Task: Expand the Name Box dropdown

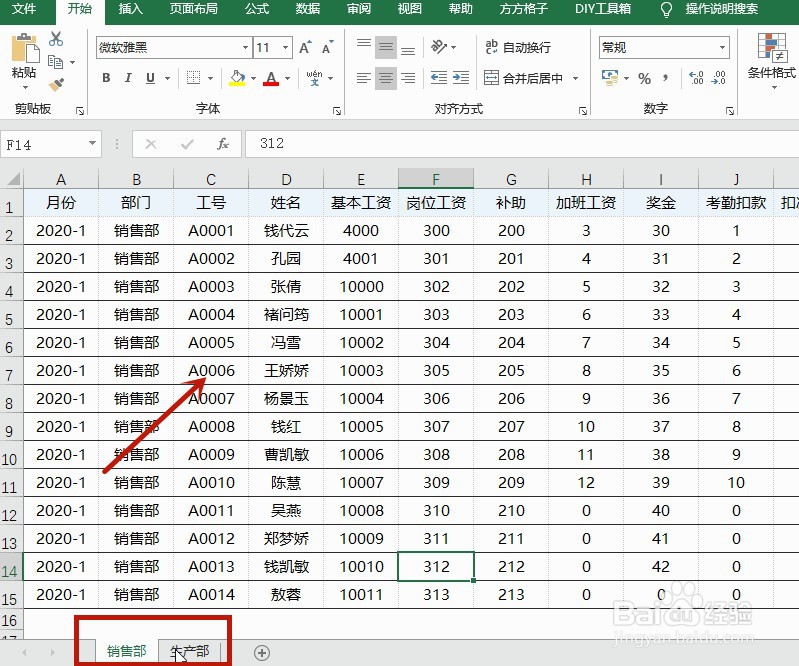Action: point(92,144)
